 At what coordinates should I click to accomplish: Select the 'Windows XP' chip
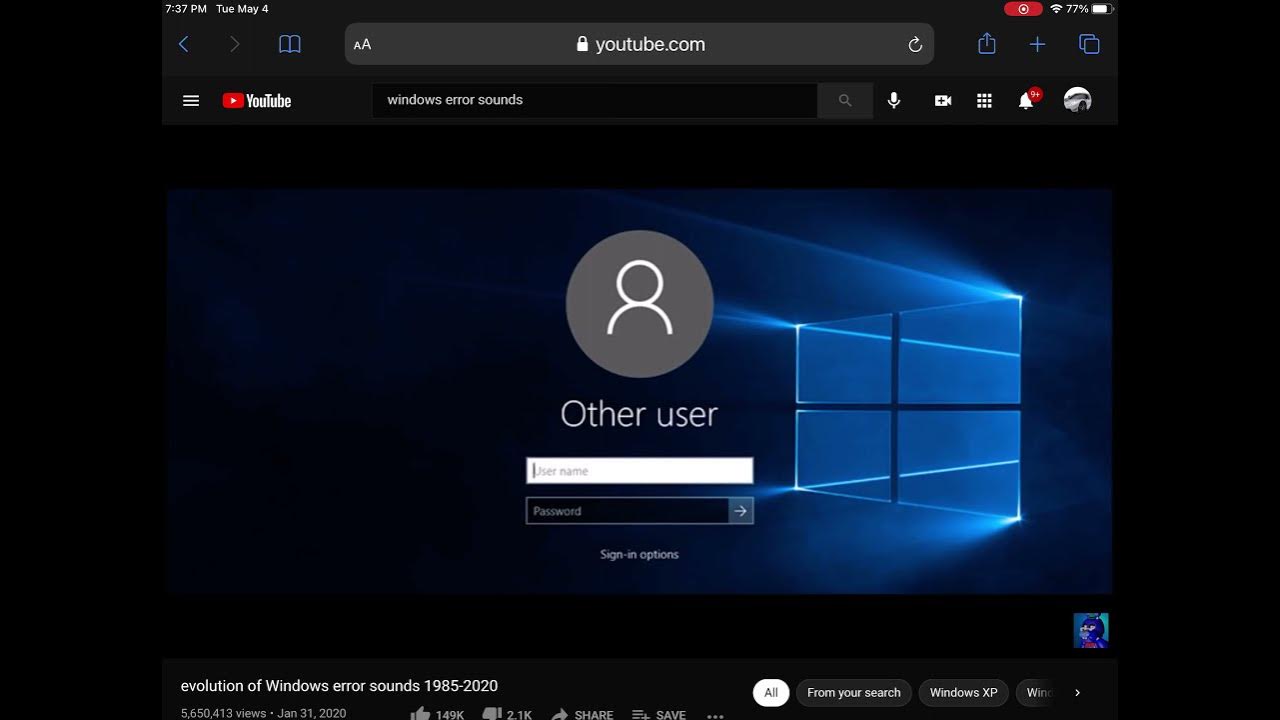(963, 692)
